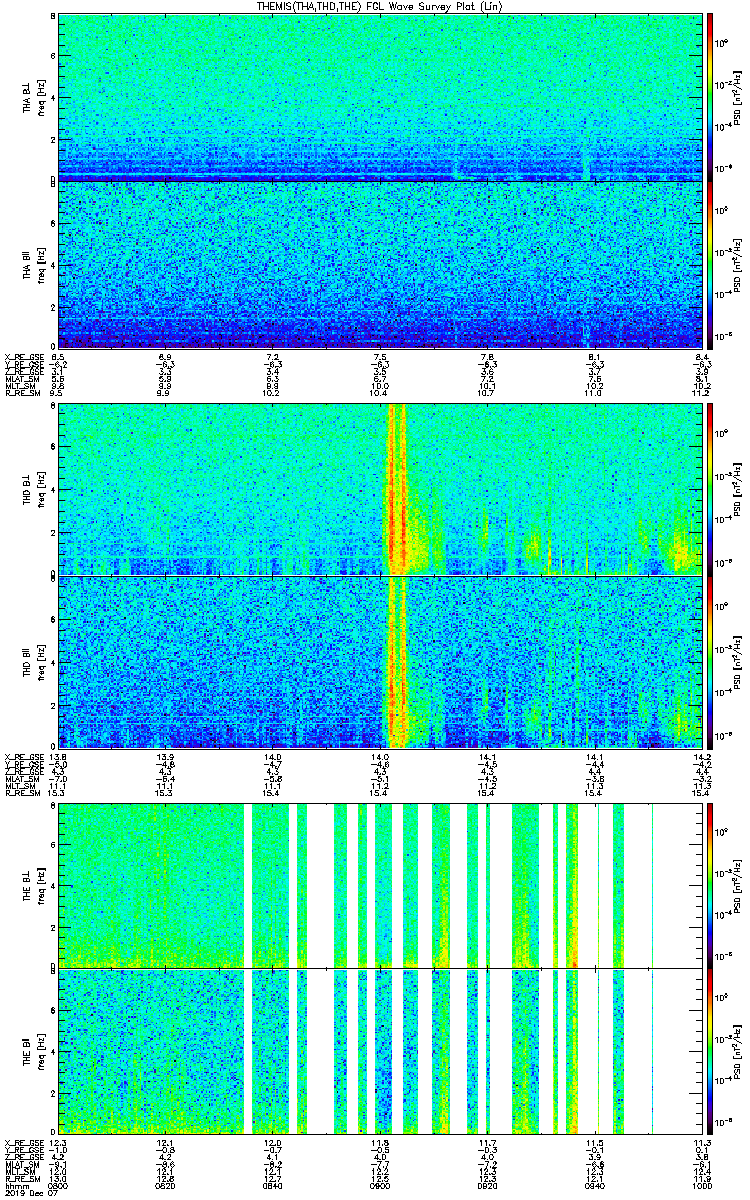Select the THD B-parallel spectrogram panel
The height and width of the screenshot is (1200, 750).
point(378,661)
